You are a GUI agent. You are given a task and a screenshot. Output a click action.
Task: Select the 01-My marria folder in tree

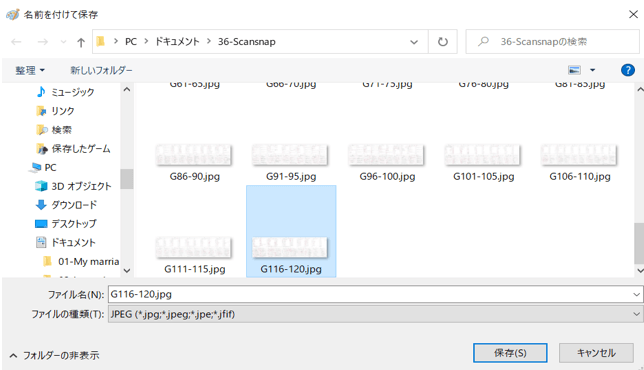[88, 262]
